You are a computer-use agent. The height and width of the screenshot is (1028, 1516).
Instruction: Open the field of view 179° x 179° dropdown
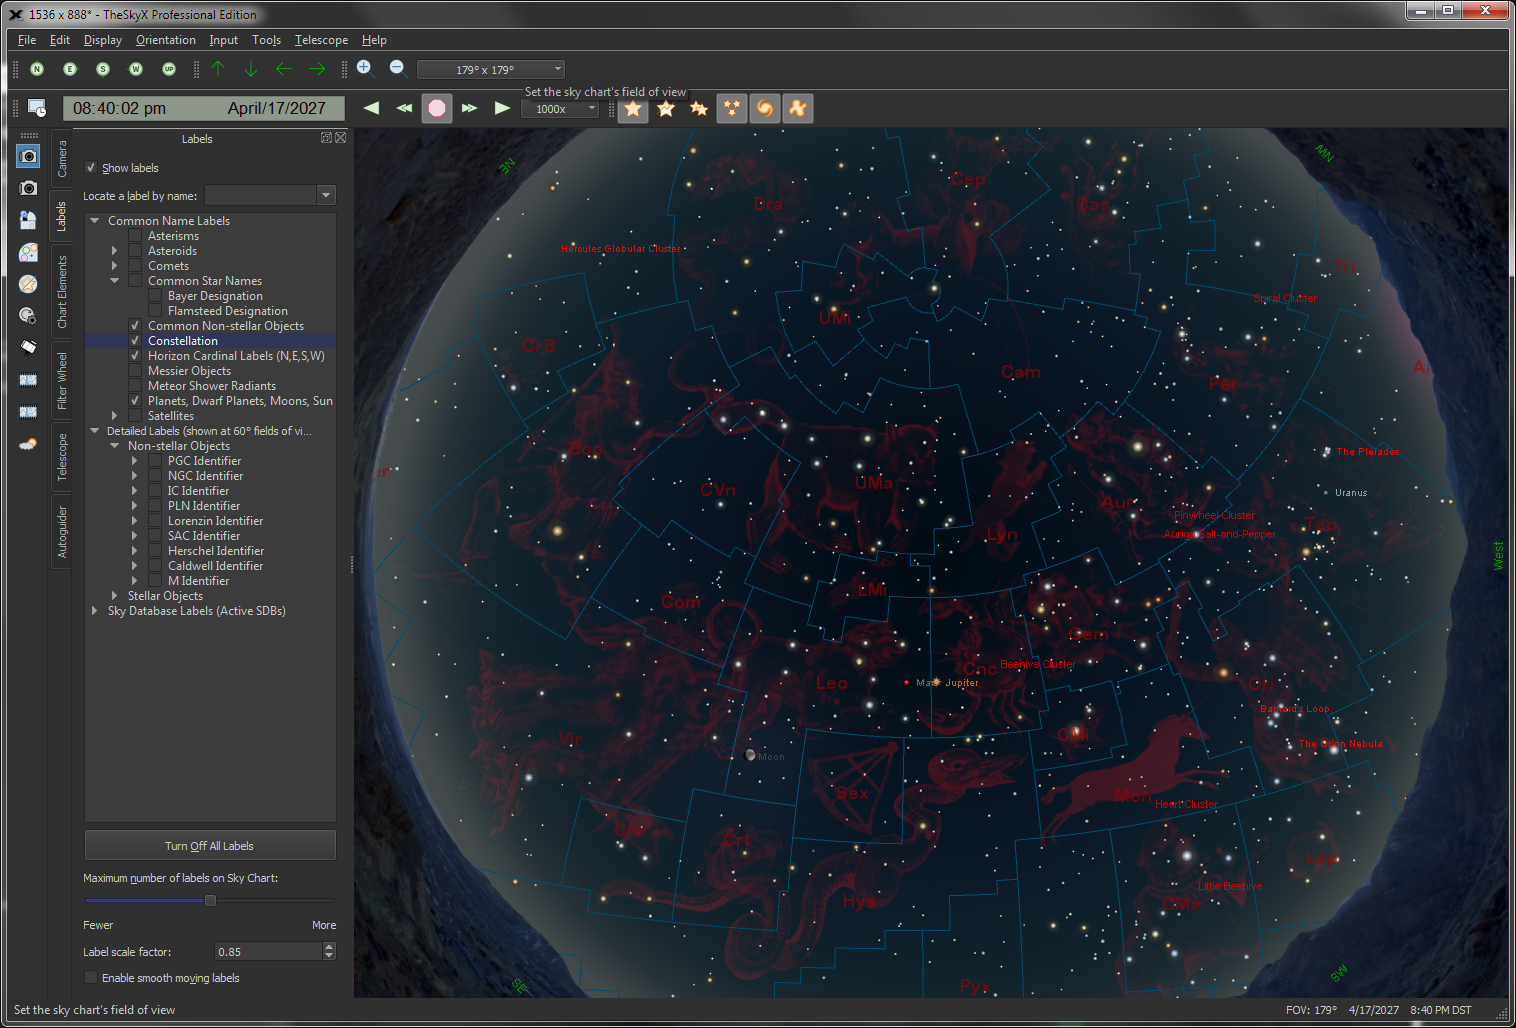491,69
